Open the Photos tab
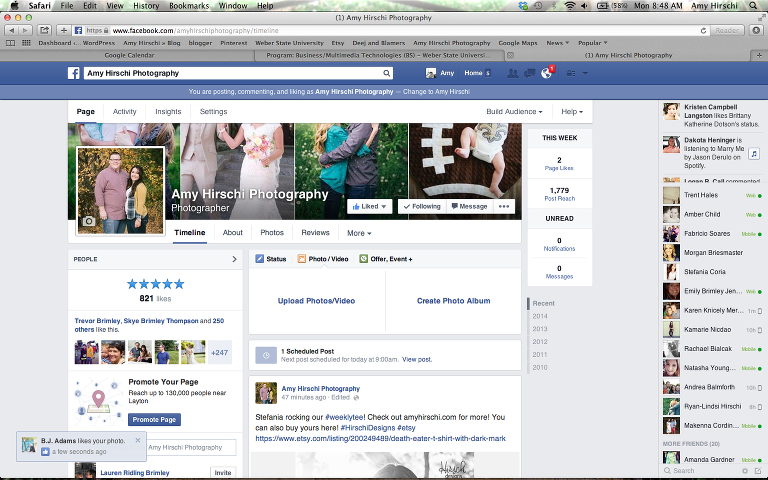 (x=272, y=233)
